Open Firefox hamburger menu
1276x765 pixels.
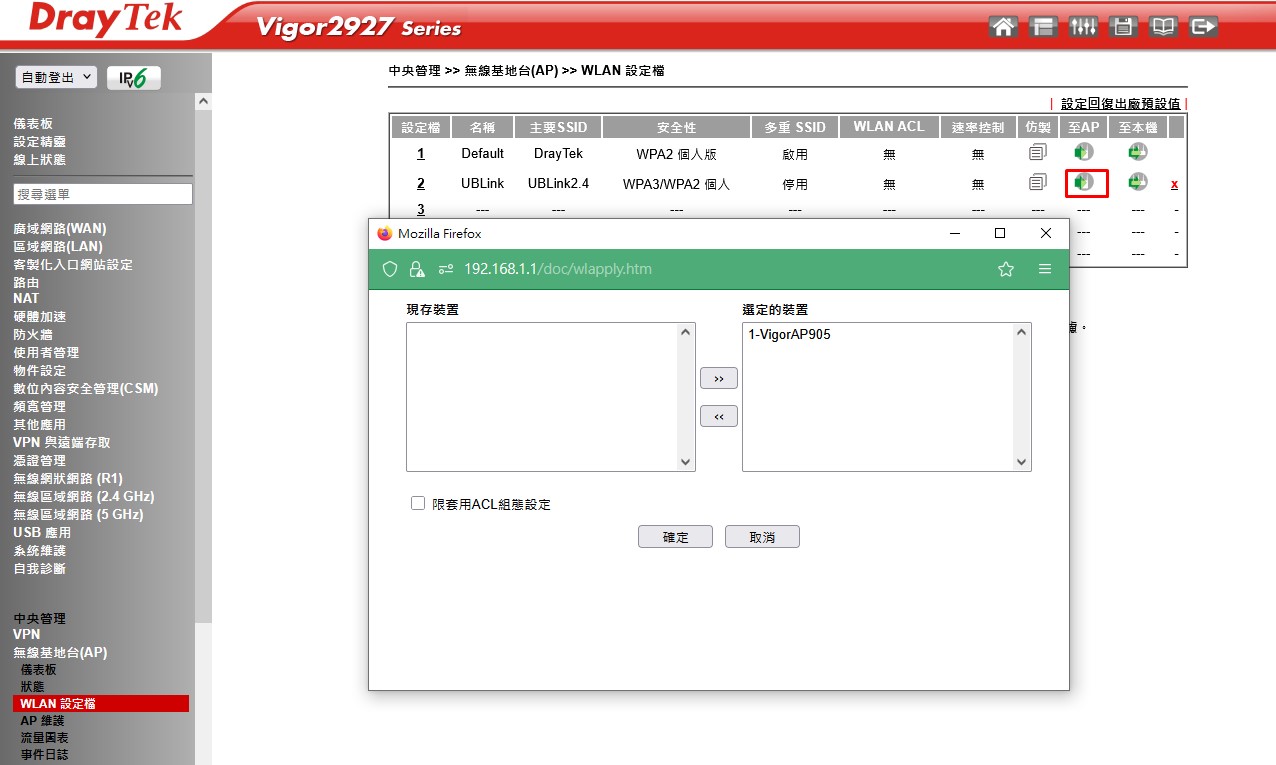[1045, 269]
